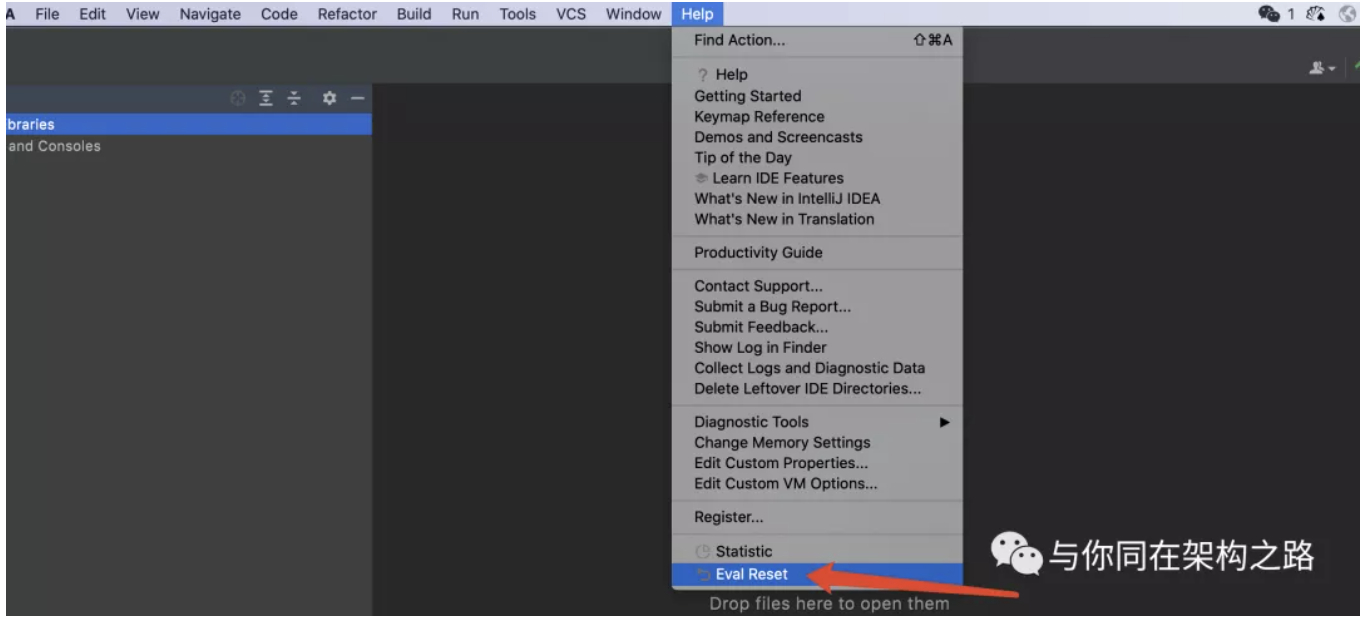Click the Collapse All icon in project panel

point(294,98)
